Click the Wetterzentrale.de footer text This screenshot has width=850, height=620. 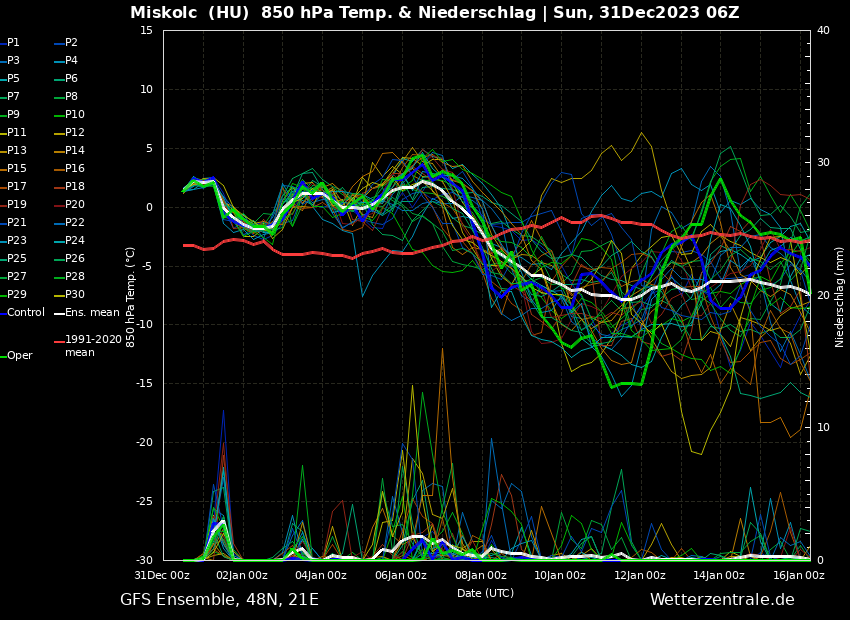coord(722,600)
